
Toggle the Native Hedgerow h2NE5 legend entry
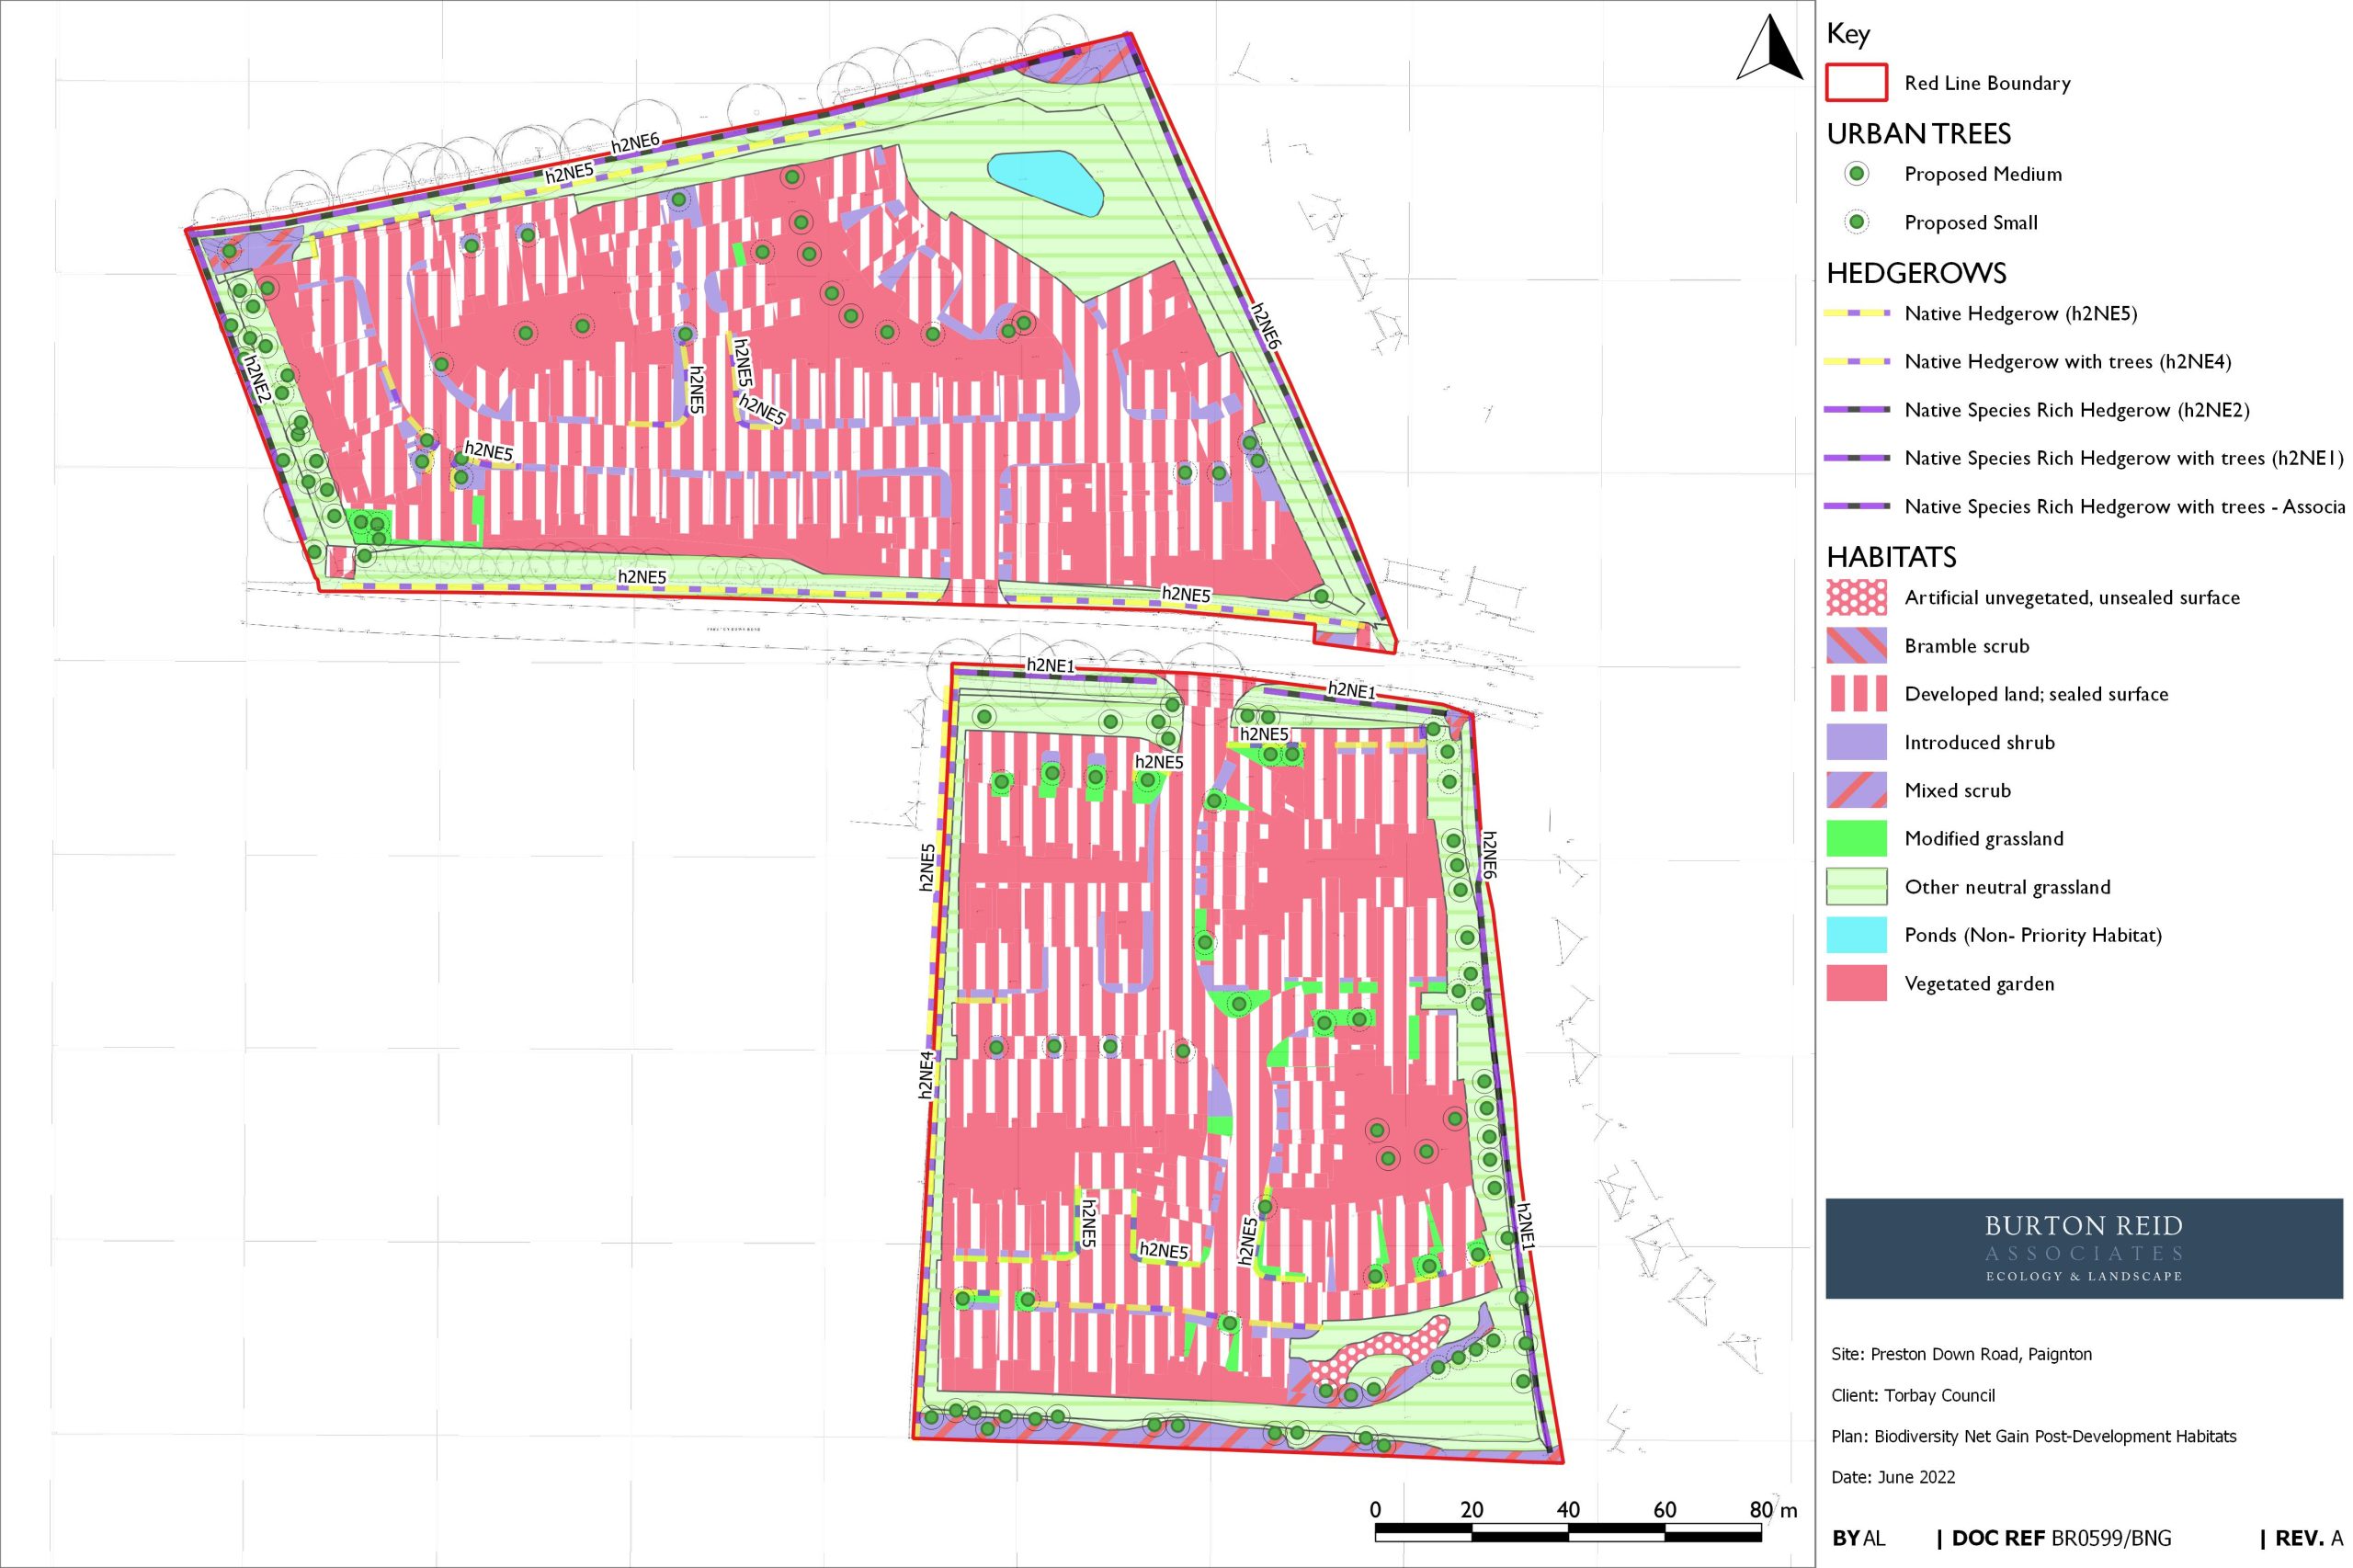(x=1855, y=313)
